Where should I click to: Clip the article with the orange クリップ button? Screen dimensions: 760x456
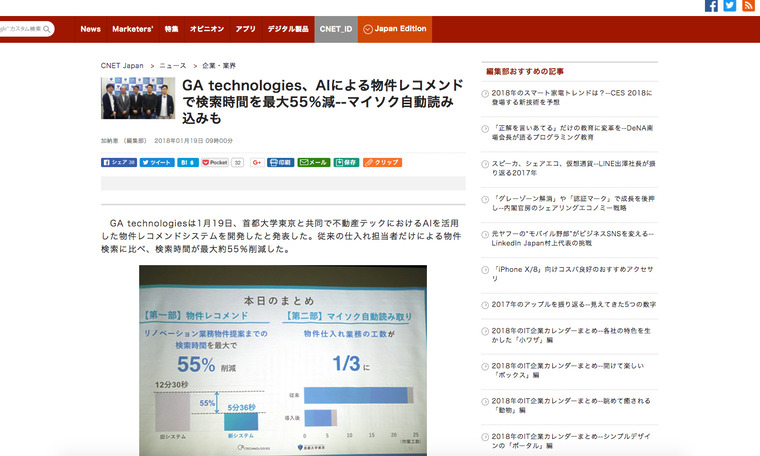[x=382, y=162]
